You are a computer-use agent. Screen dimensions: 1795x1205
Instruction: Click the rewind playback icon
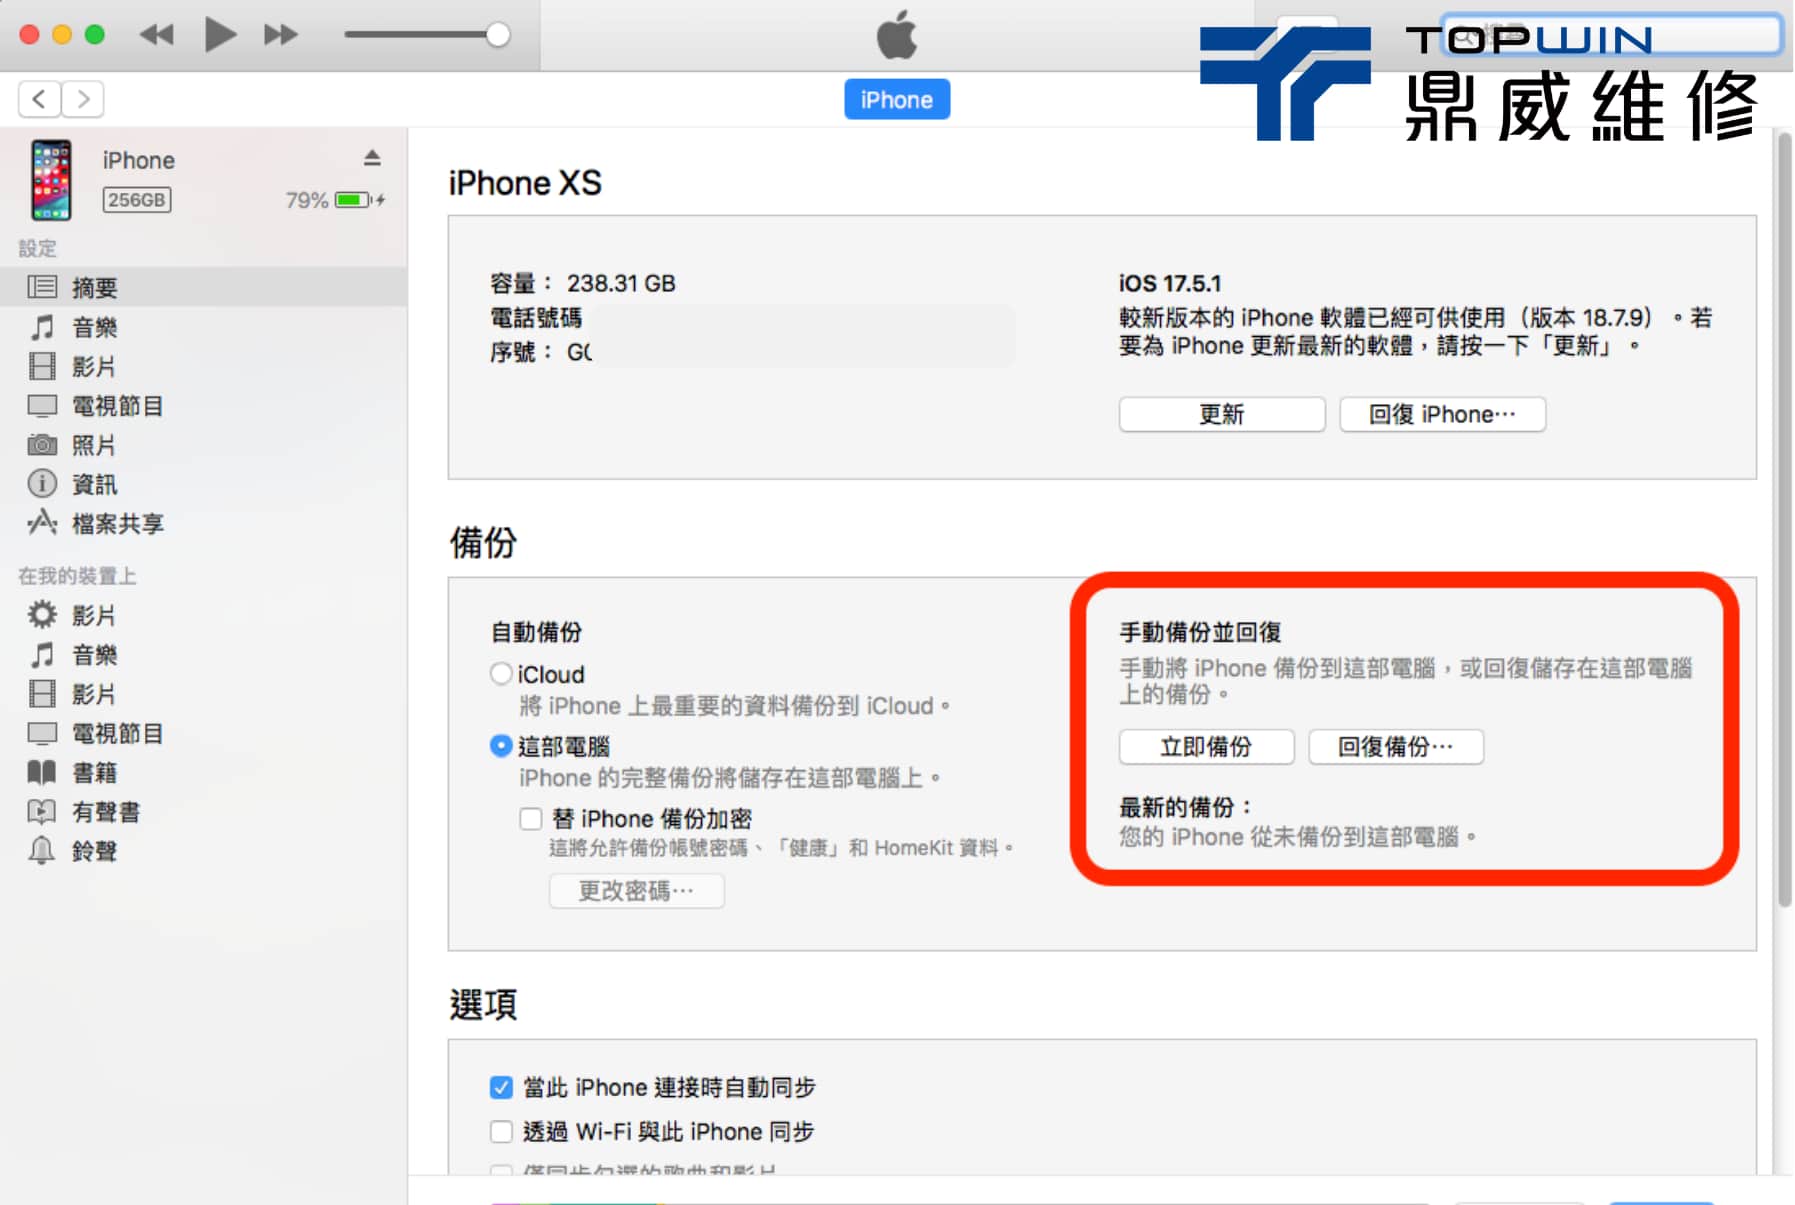coord(157,35)
